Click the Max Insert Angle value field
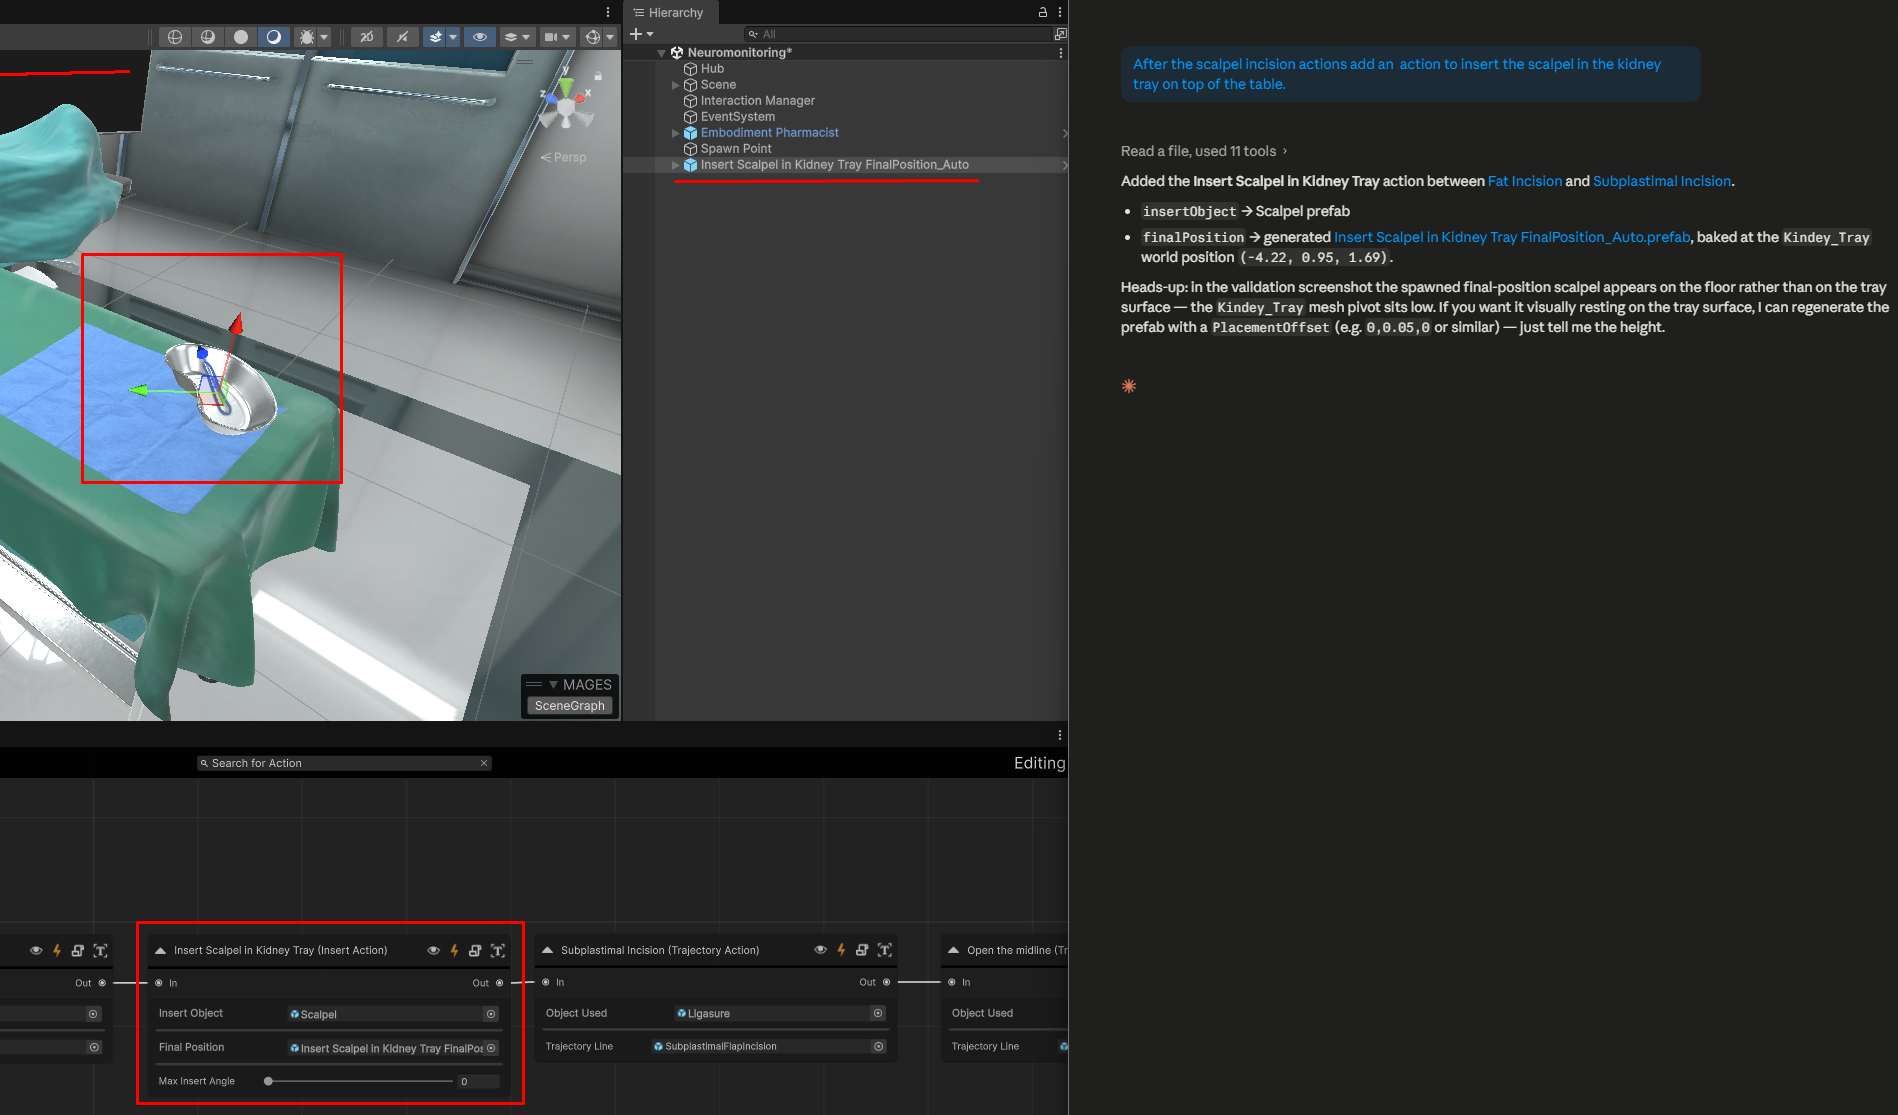Screen dimensions: 1898x1115 (478, 1081)
